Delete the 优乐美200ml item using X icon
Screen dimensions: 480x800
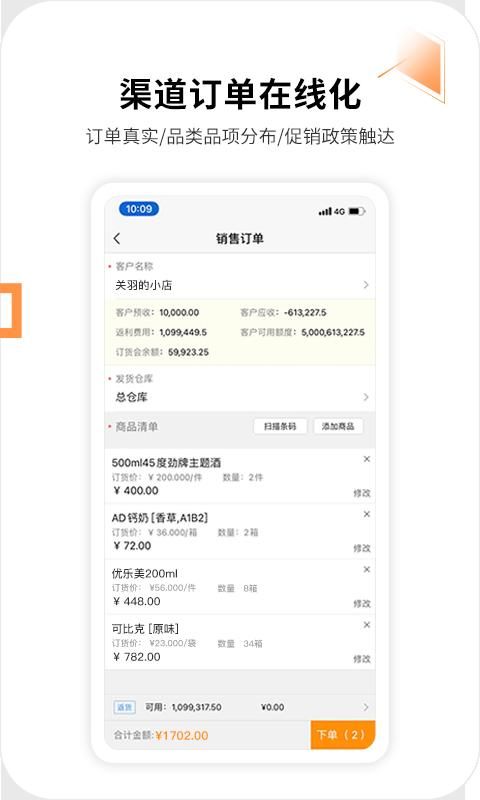[x=366, y=569]
